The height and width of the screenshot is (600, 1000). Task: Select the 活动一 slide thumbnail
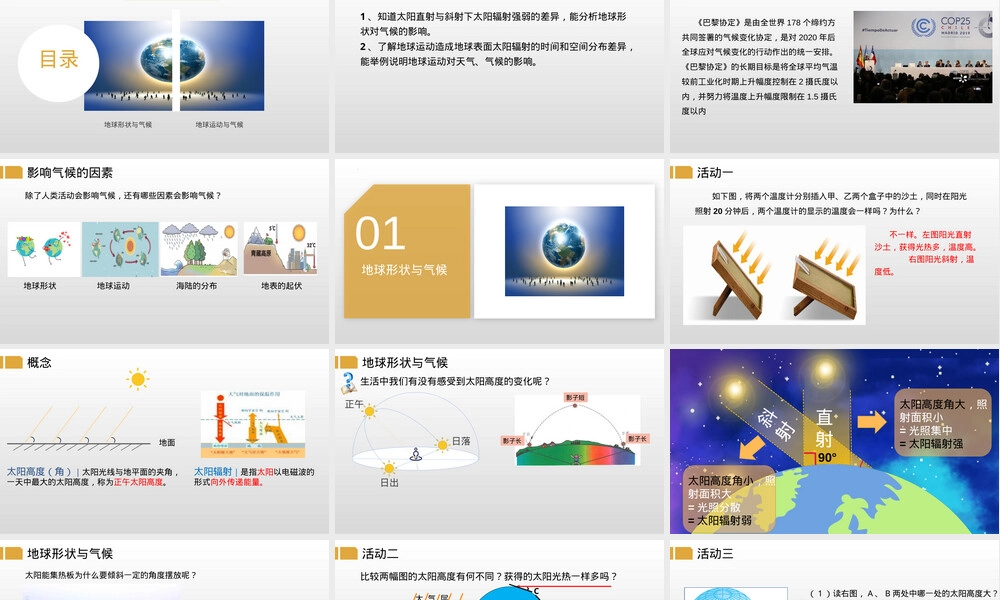click(835, 251)
